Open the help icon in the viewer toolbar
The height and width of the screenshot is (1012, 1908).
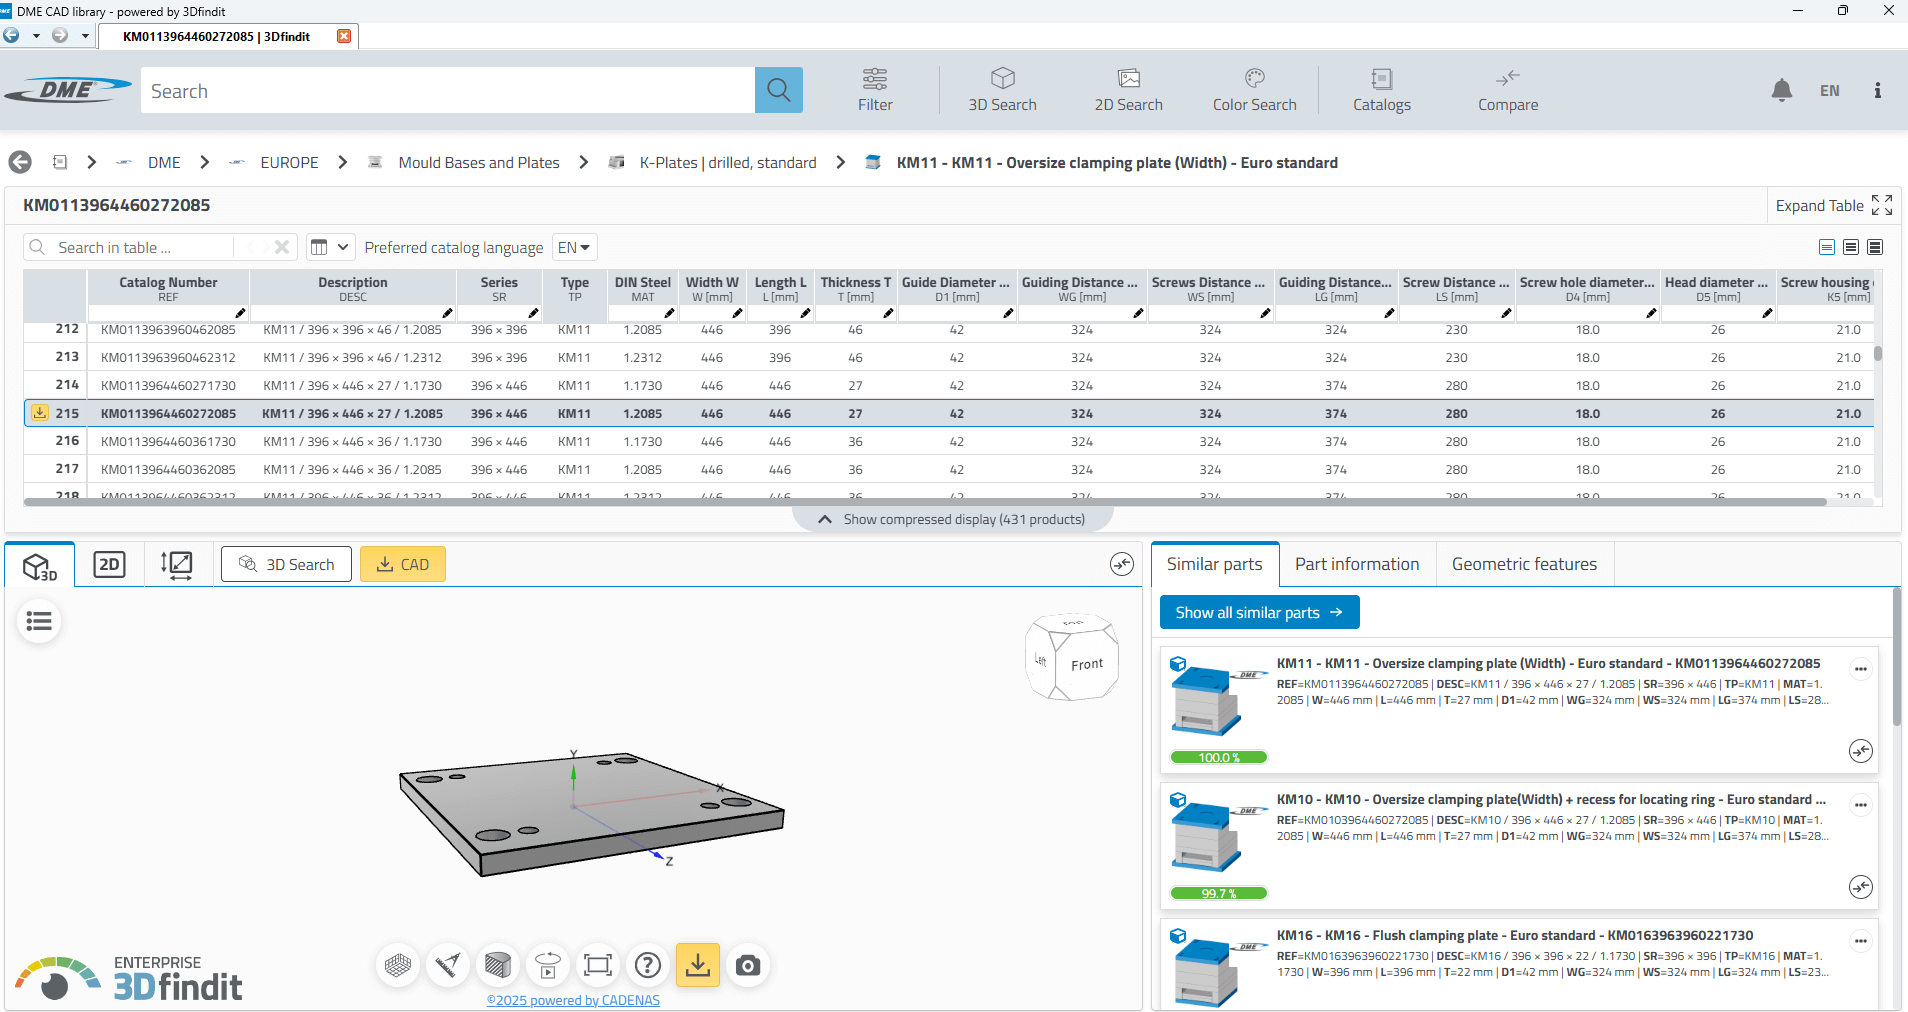(x=648, y=965)
